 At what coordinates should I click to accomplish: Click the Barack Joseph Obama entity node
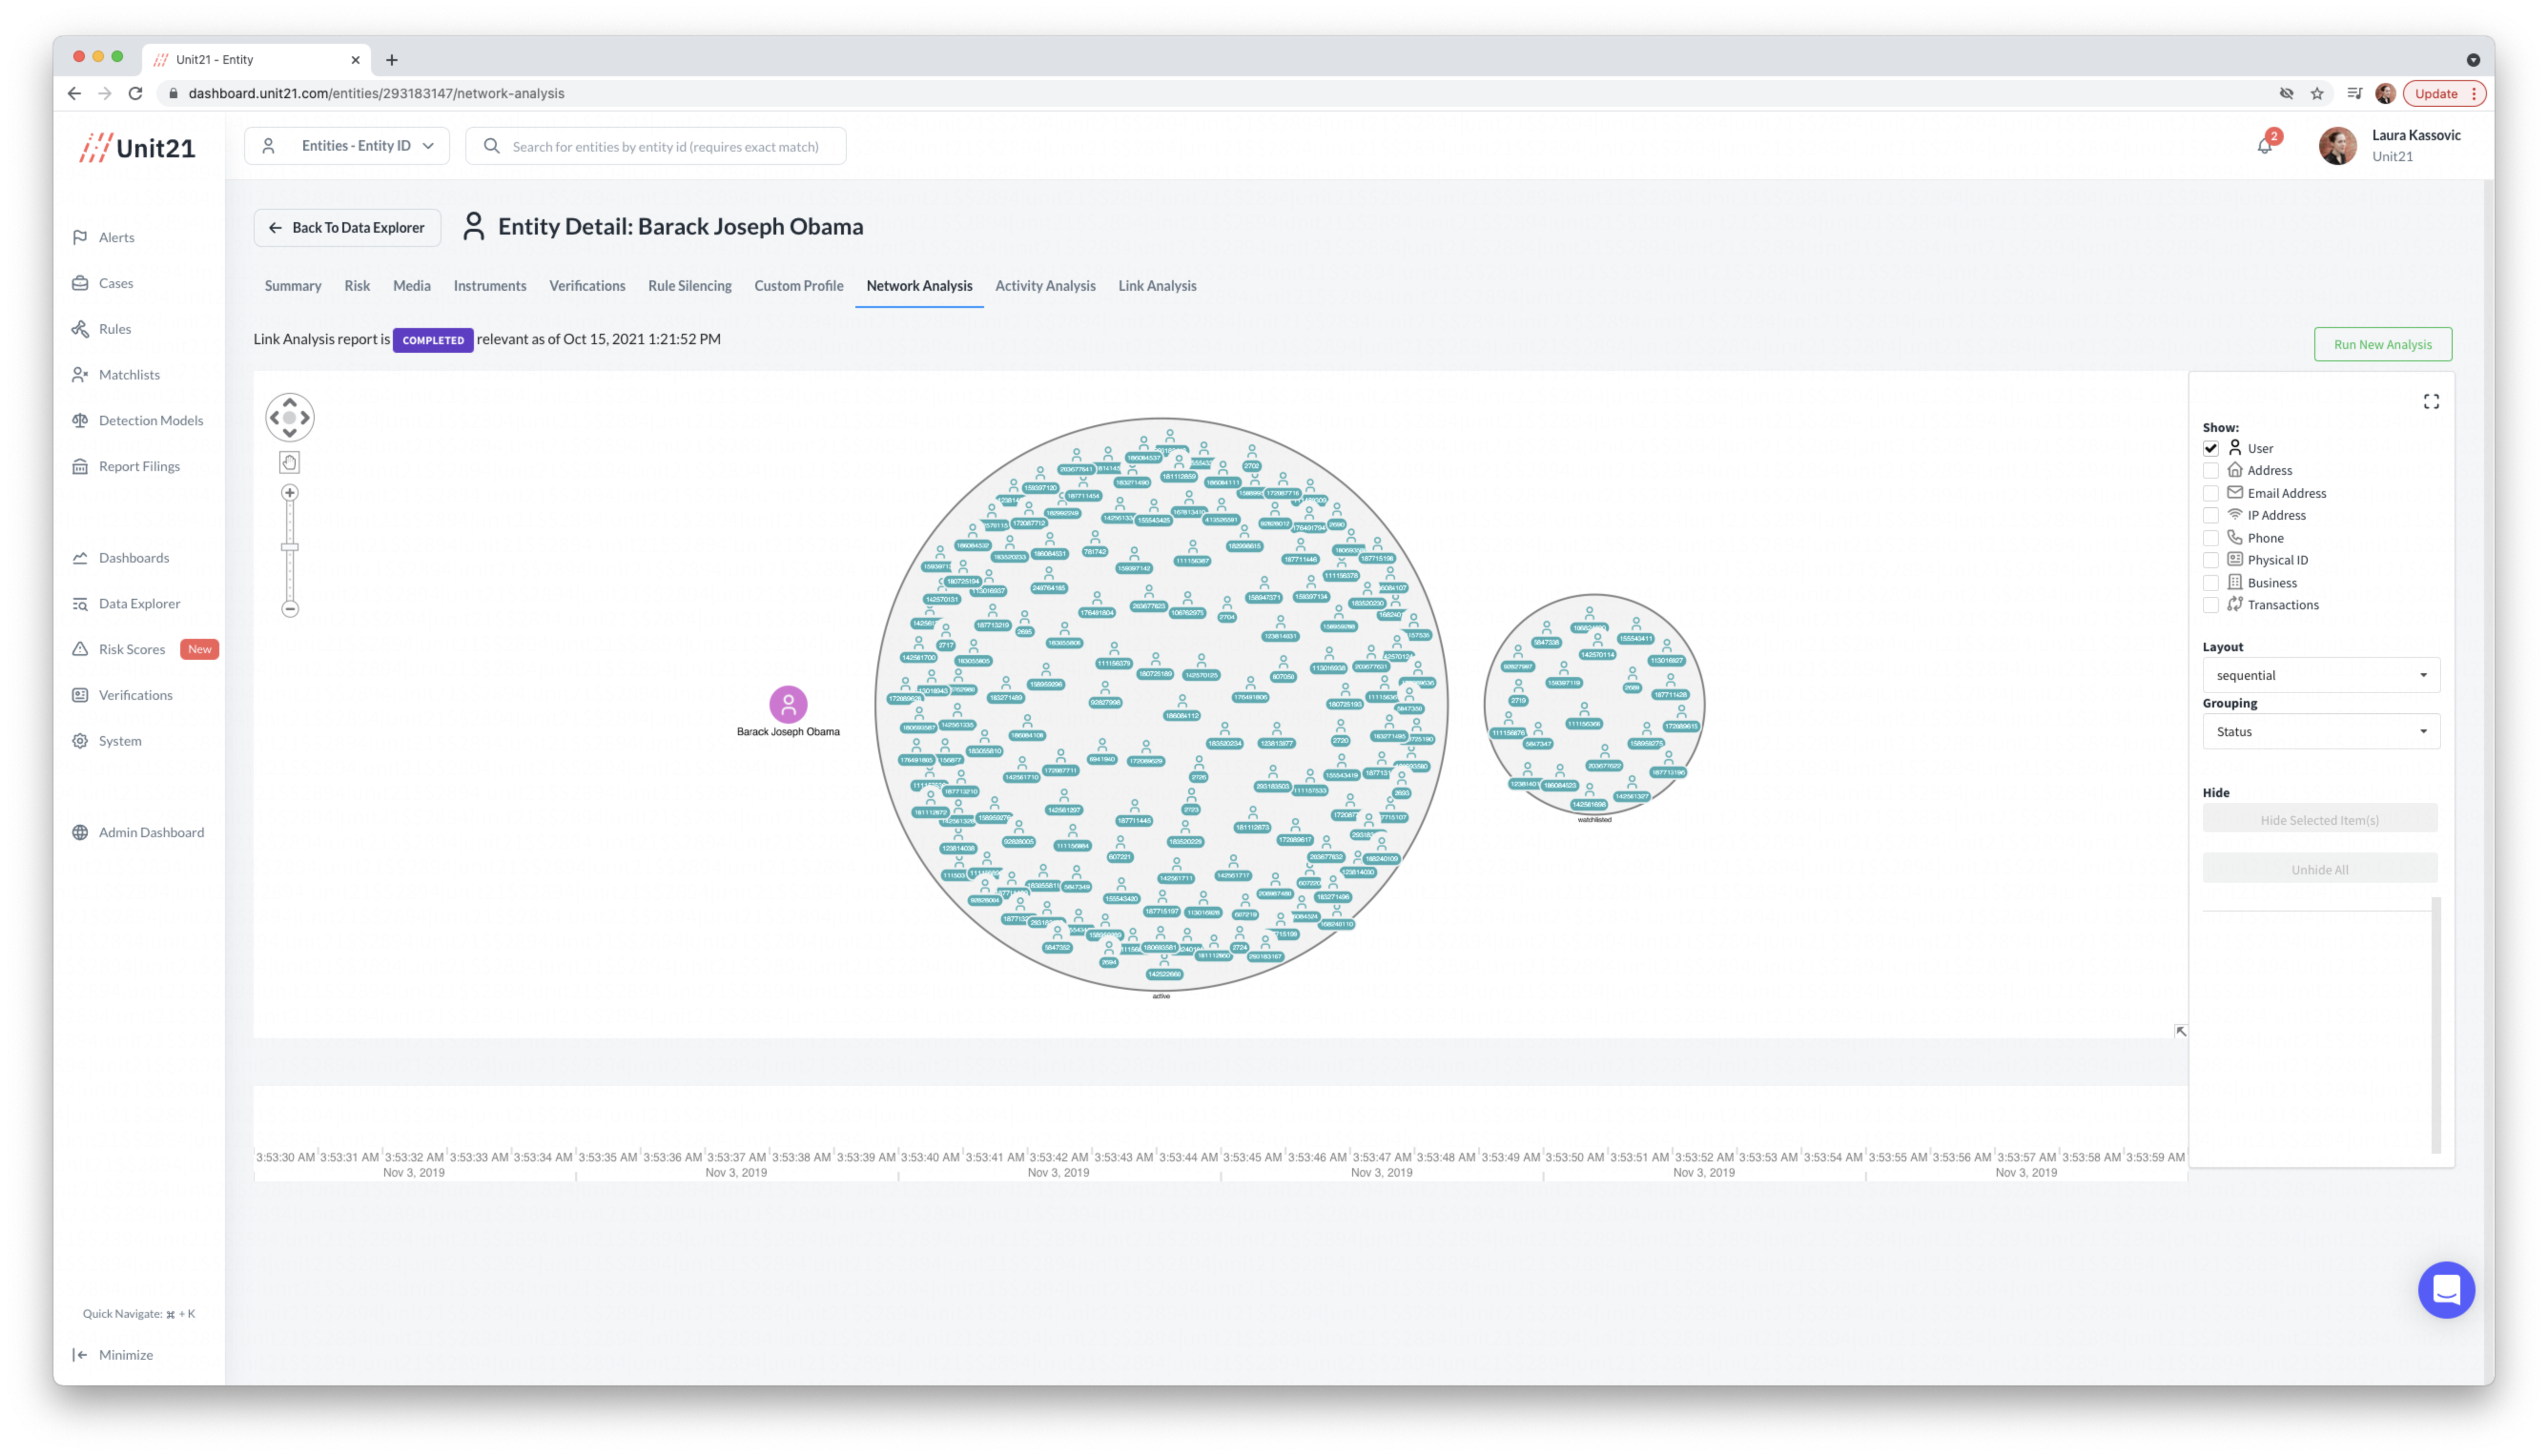click(788, 704)
